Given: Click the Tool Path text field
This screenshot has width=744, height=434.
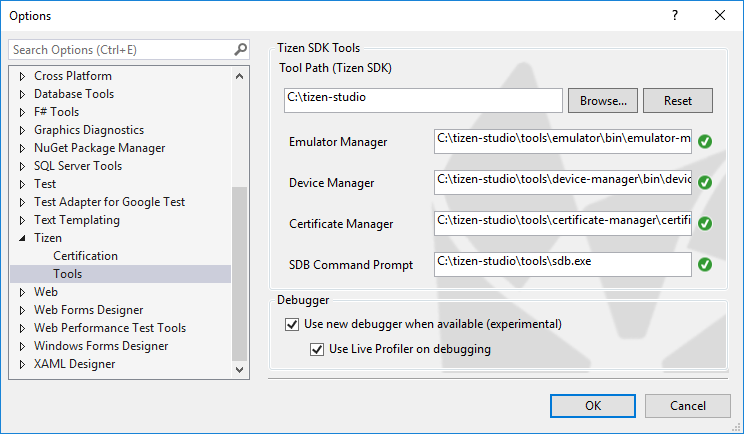Looking at the screenshot, I should [422, 100].
